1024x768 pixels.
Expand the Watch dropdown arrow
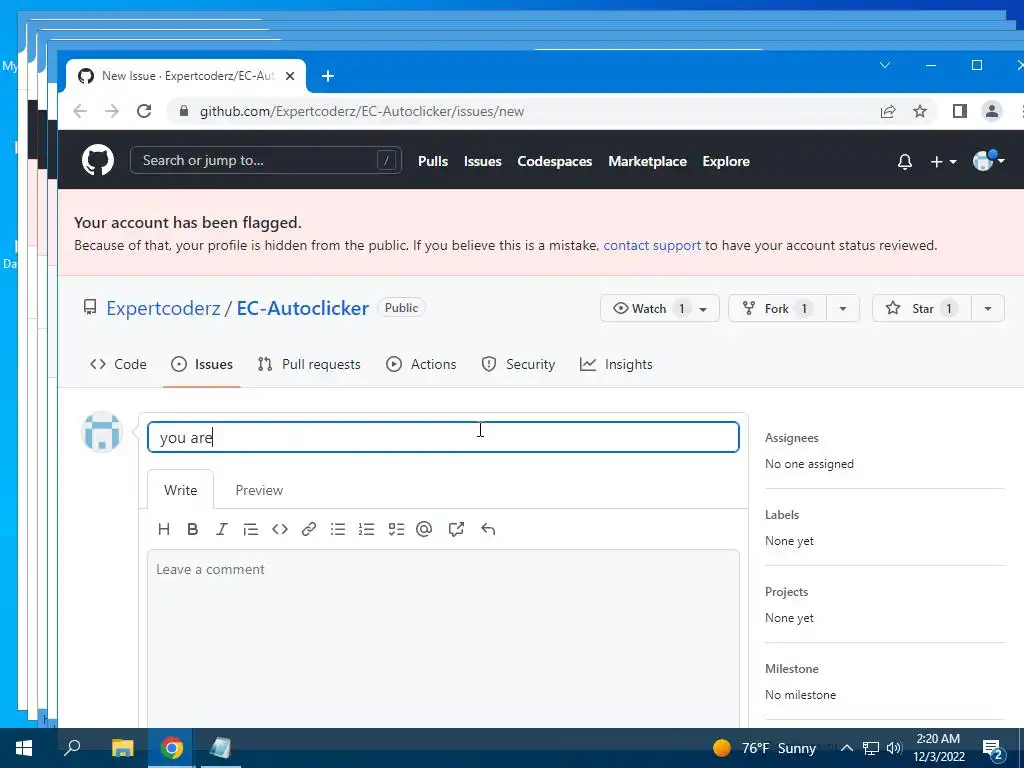pyautogui.click(x=703, y=309)
